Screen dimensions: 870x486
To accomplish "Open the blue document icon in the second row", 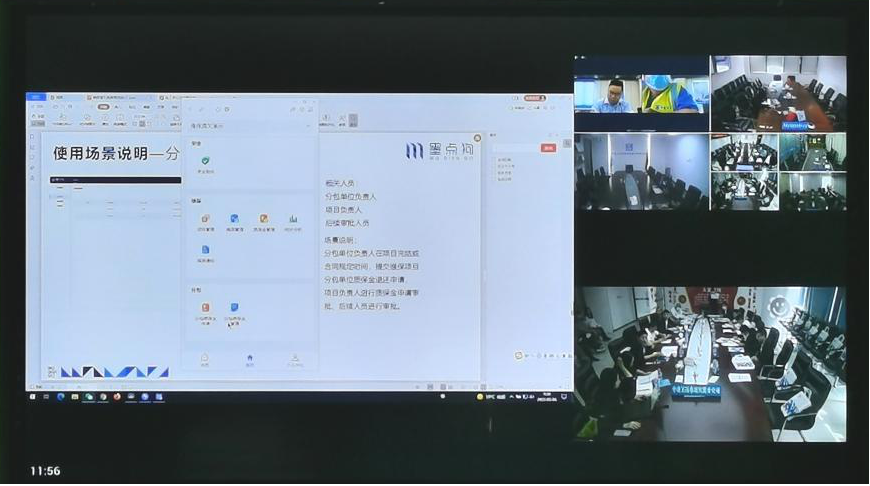I will 205,250.
